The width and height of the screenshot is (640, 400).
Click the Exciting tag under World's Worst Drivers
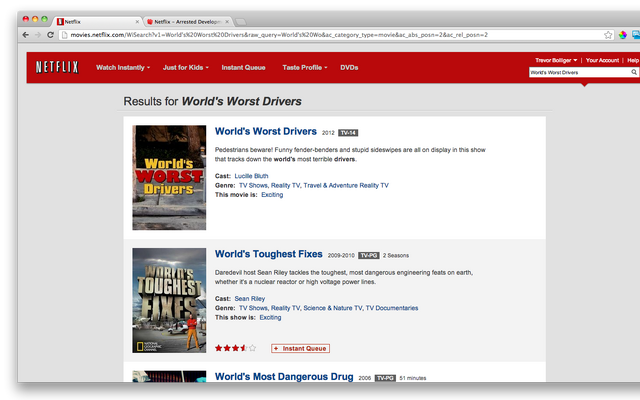point(272,195)
